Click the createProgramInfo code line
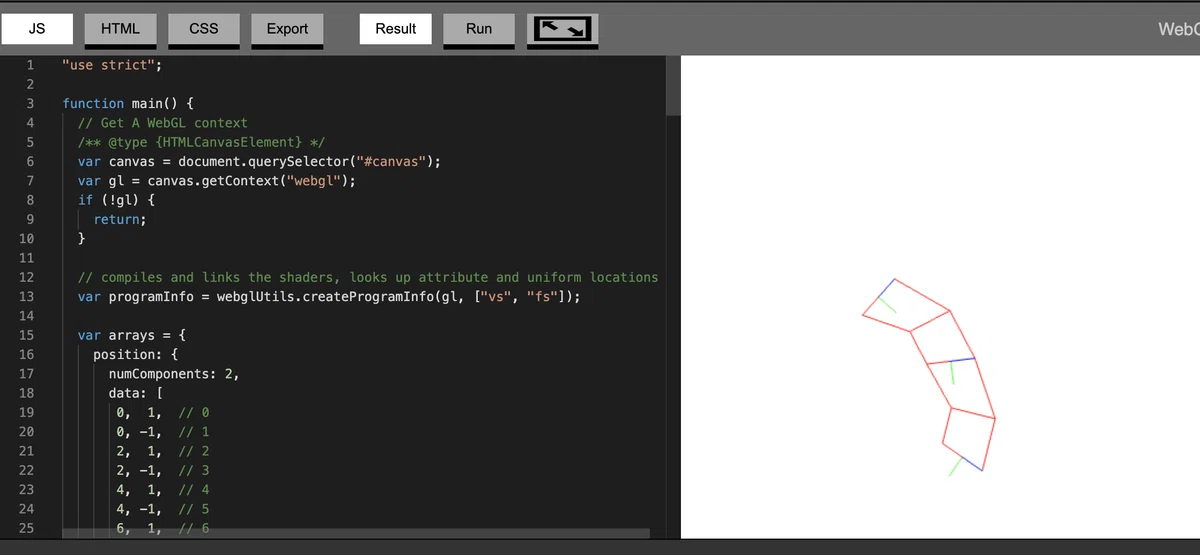 [x=329, y=297]
